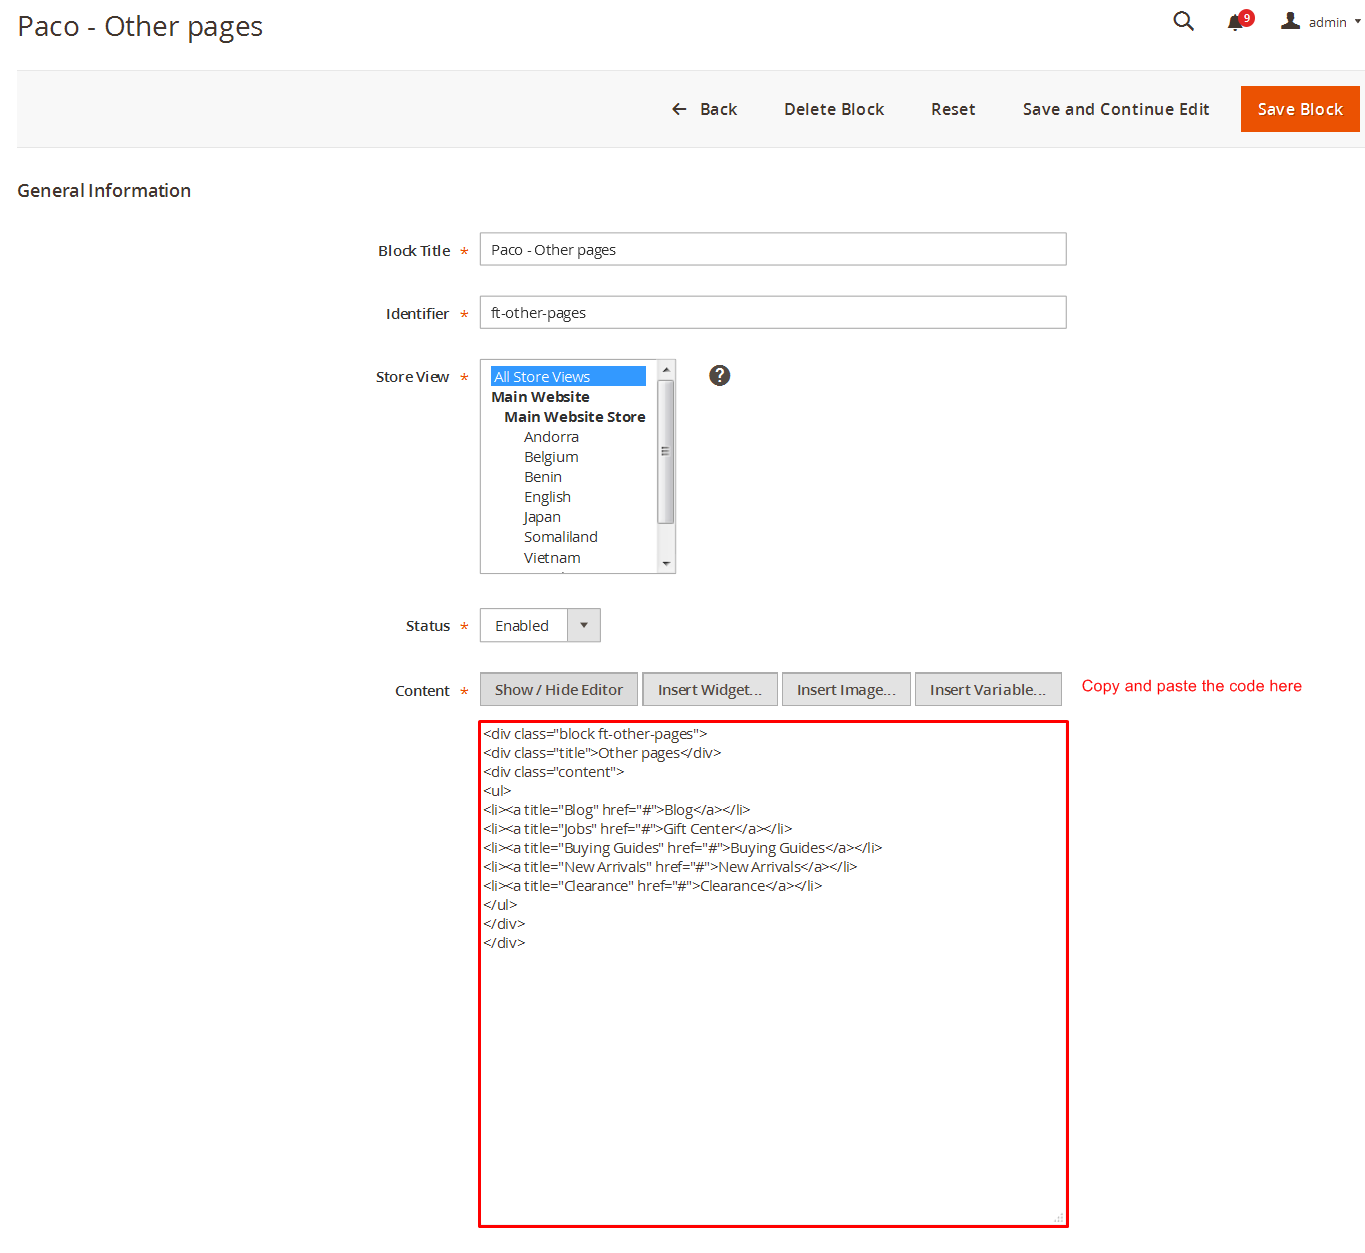Click the Reset button
This screenshot has height=1253, width=1365.
[953, 109]
